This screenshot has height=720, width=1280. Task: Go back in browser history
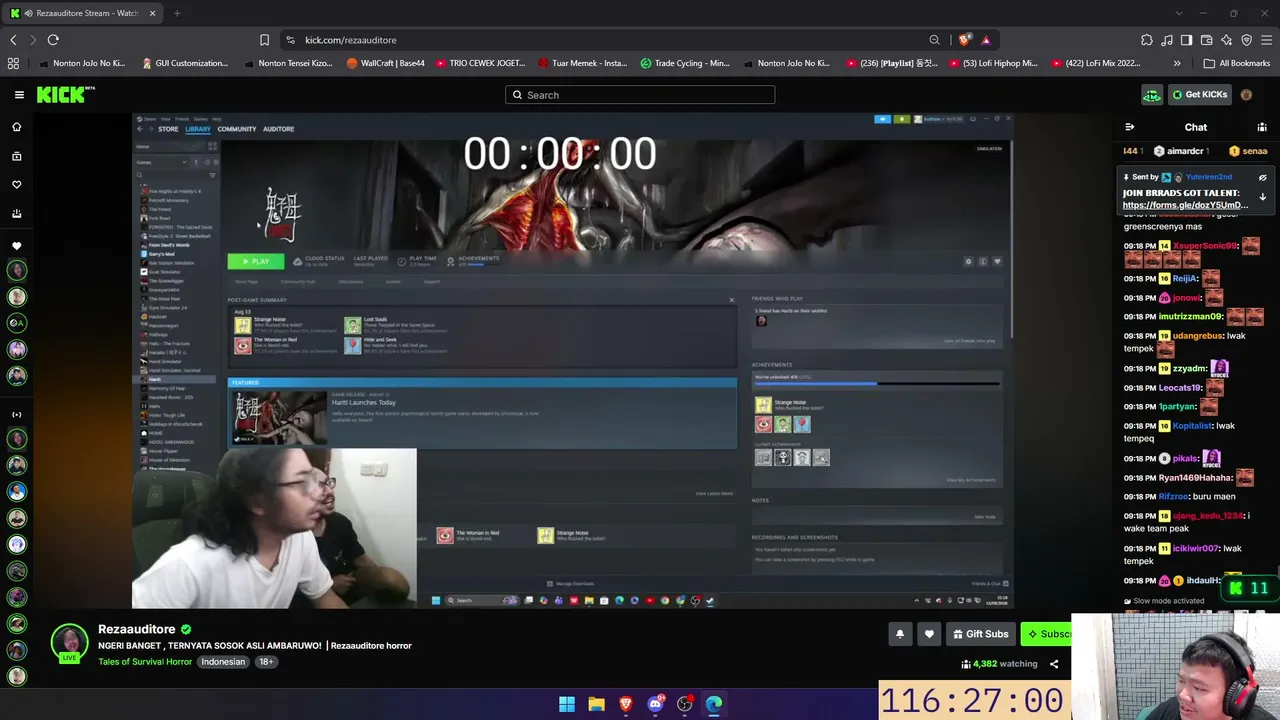point(13,40)
